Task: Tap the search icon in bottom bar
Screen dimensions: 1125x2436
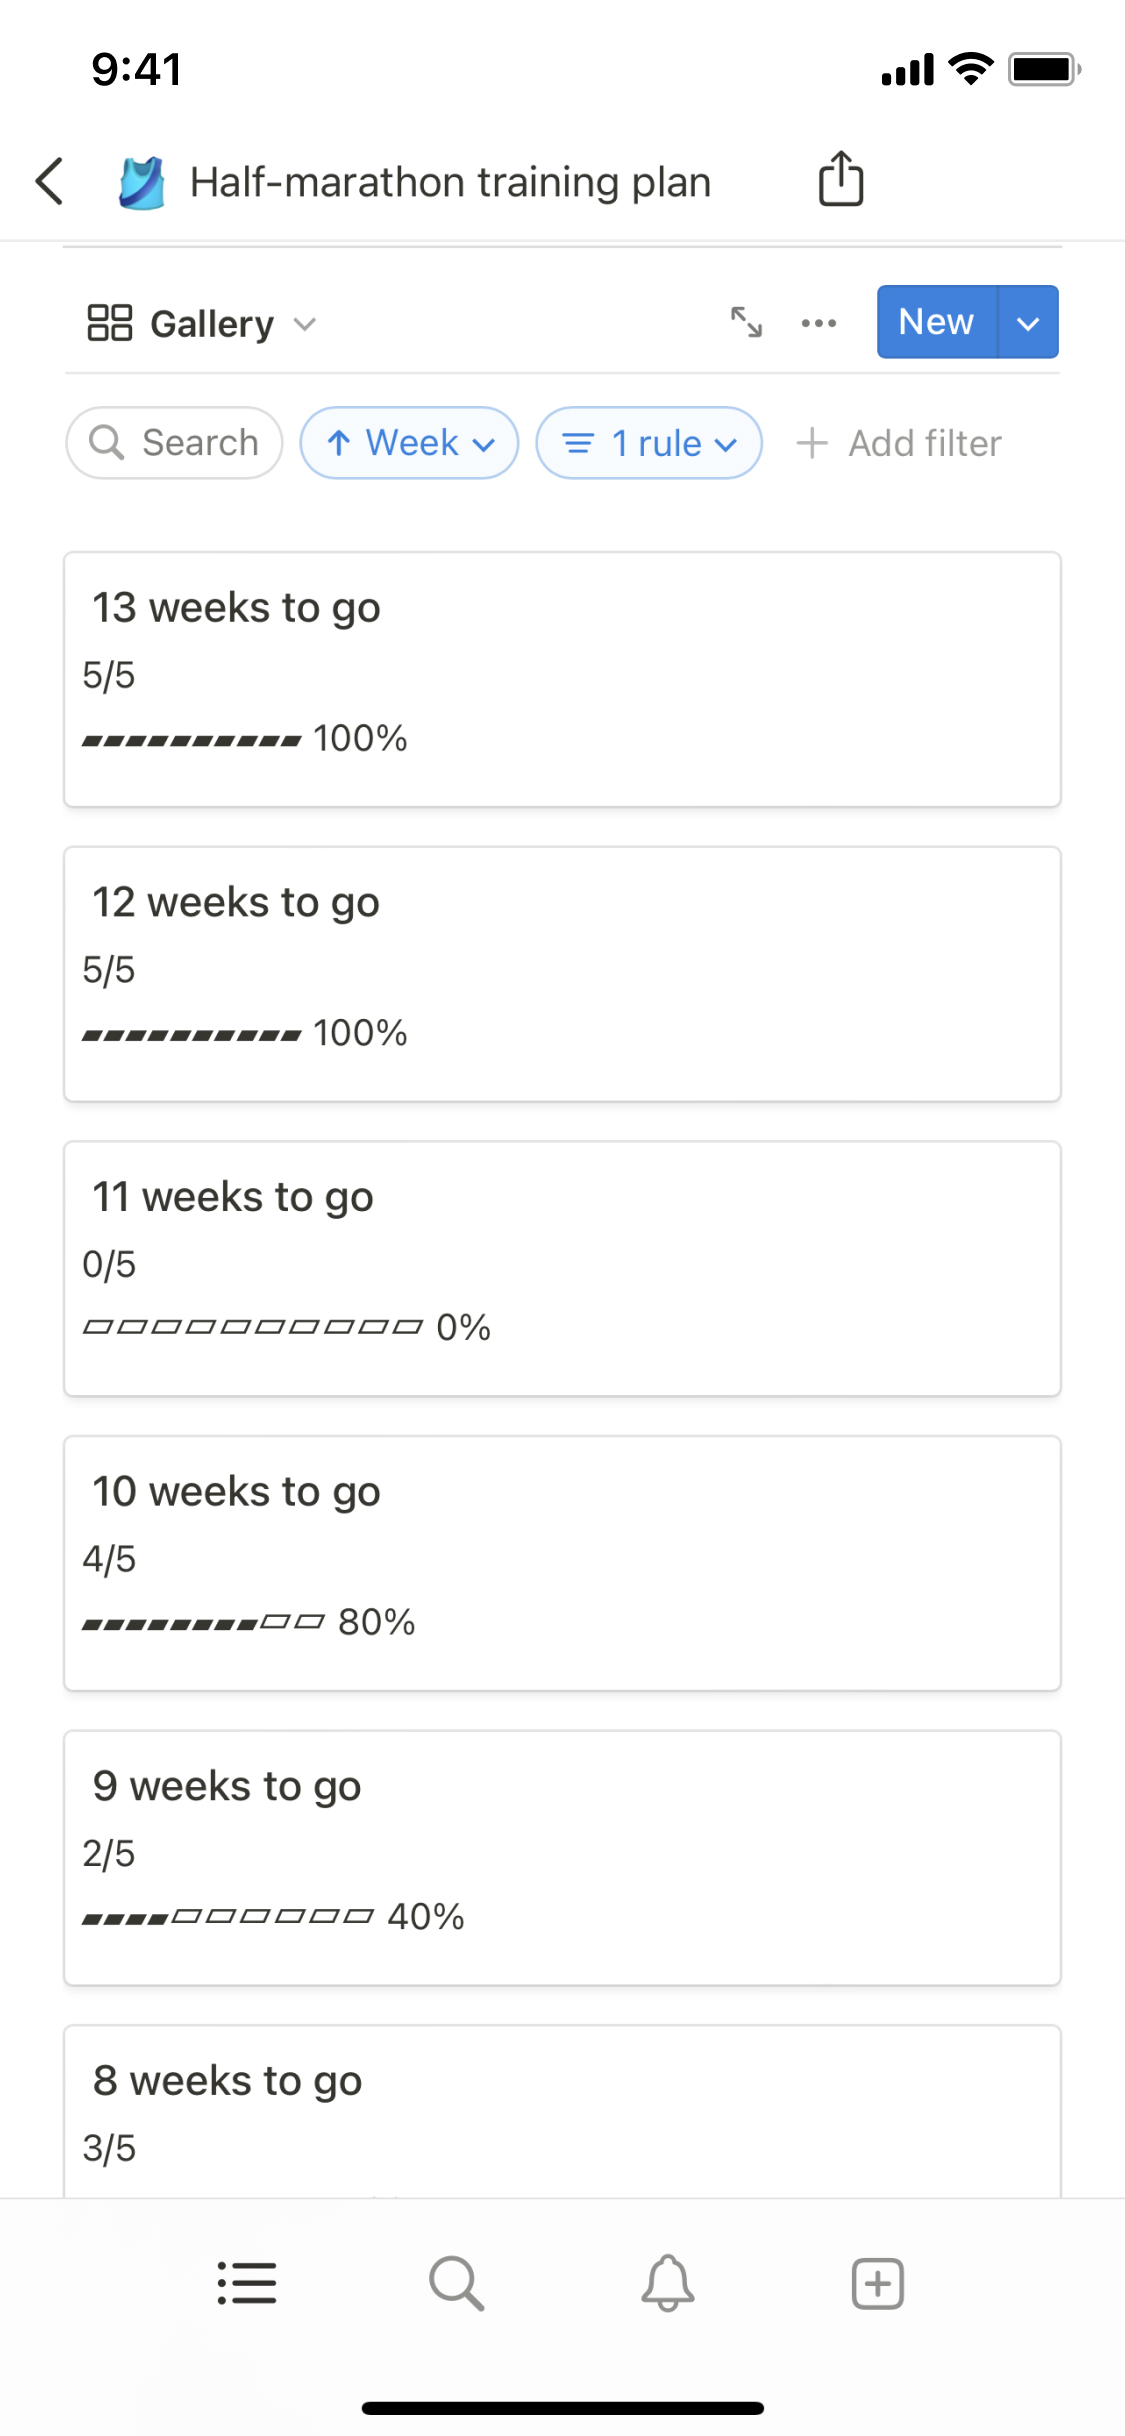Action: click(457, 2283)
